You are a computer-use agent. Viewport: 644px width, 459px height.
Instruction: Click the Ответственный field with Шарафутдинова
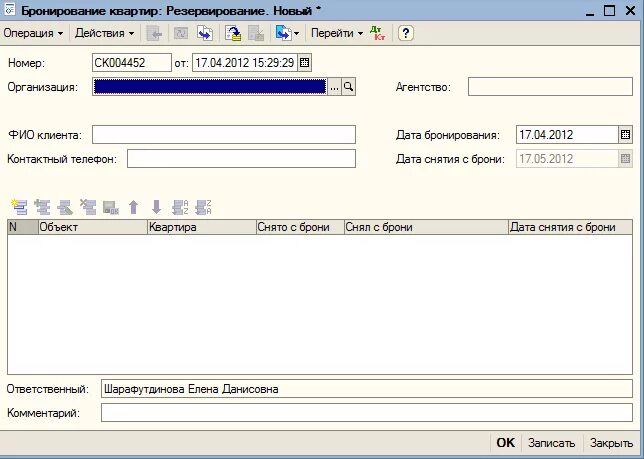(x=367, y=389)
